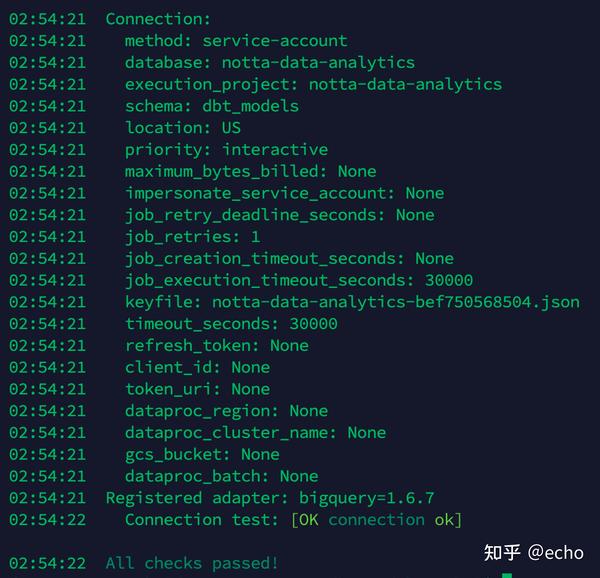600x578 pixels.
Task: Click the 'schema: dbt_models' text
Action: (x=211, y=106)
